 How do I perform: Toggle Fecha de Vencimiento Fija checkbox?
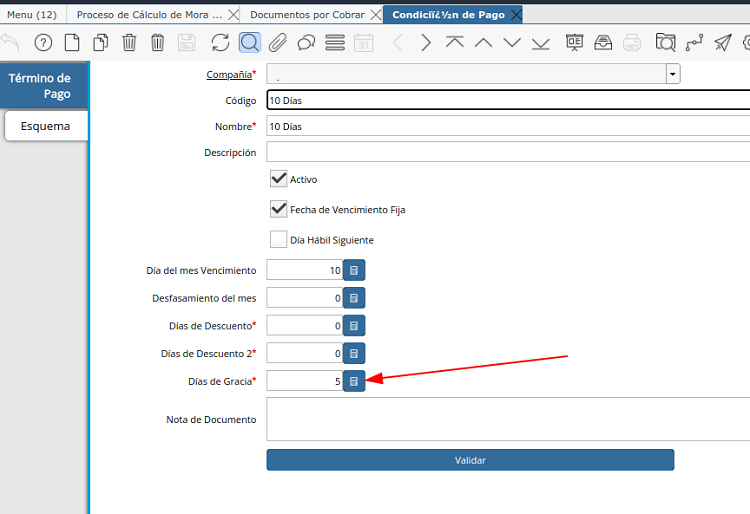279,209
